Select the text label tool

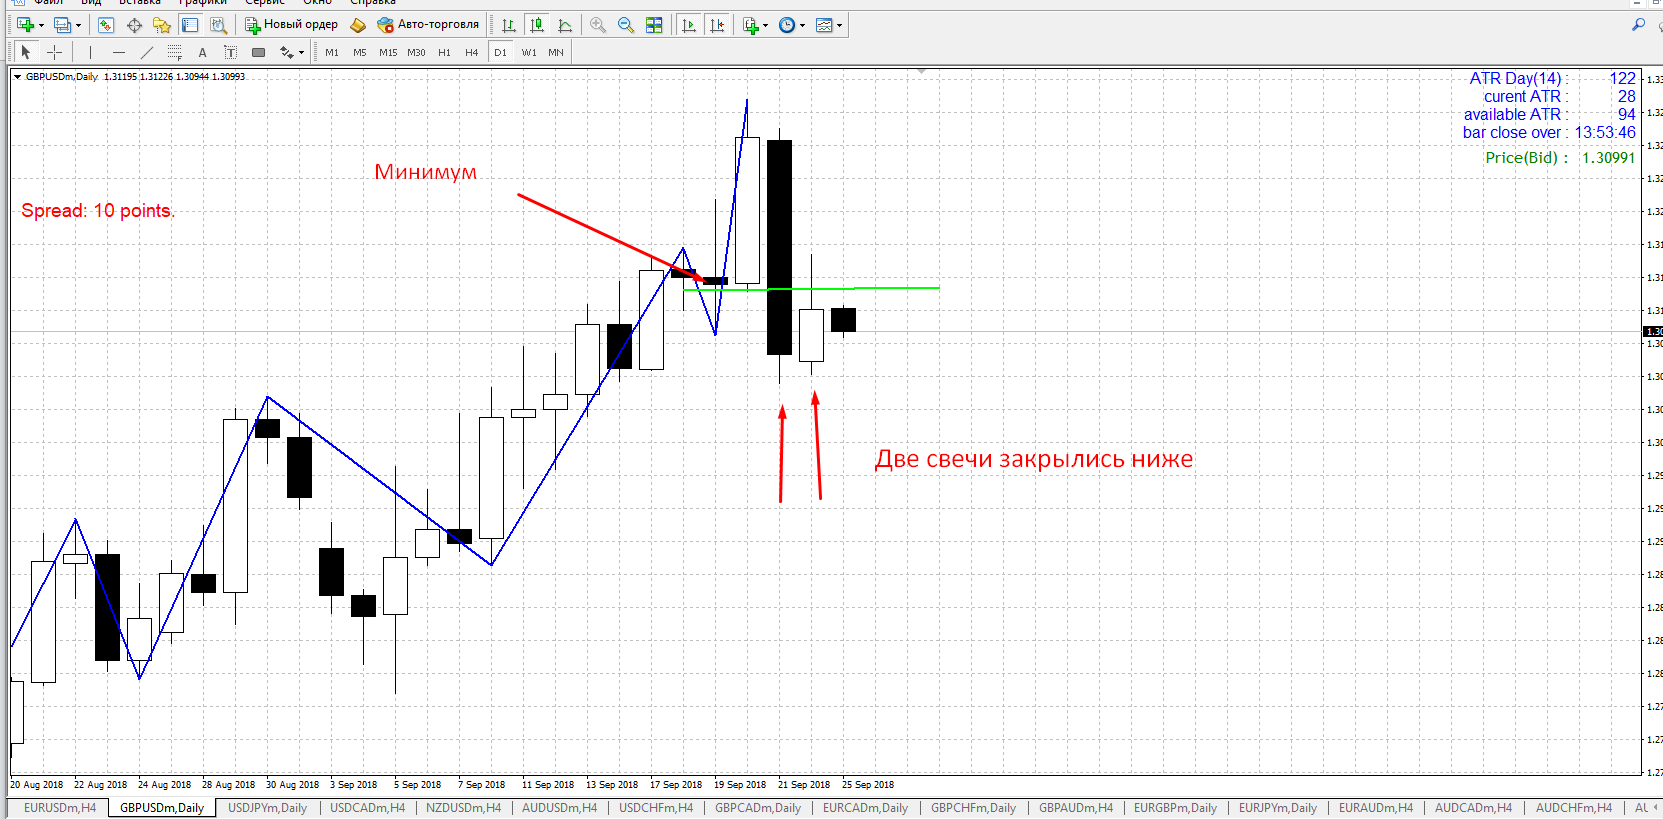pos(230,52)
